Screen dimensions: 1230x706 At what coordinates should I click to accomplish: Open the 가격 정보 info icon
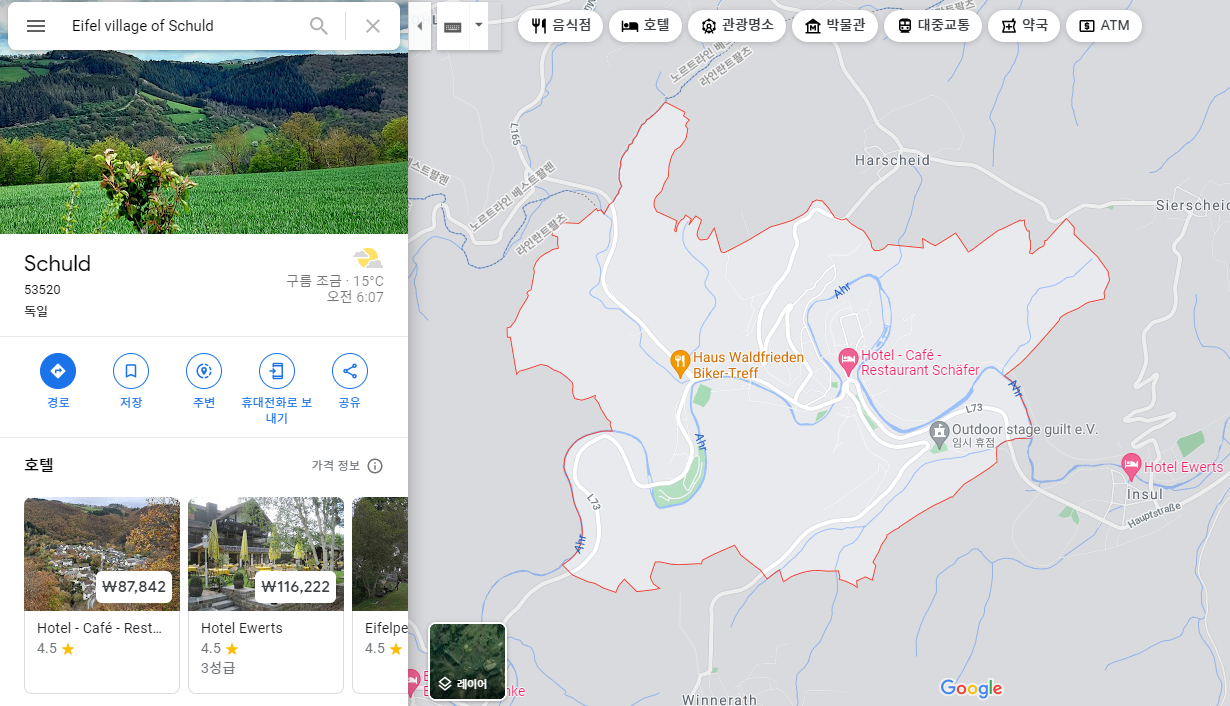click(x=375, y=466)
